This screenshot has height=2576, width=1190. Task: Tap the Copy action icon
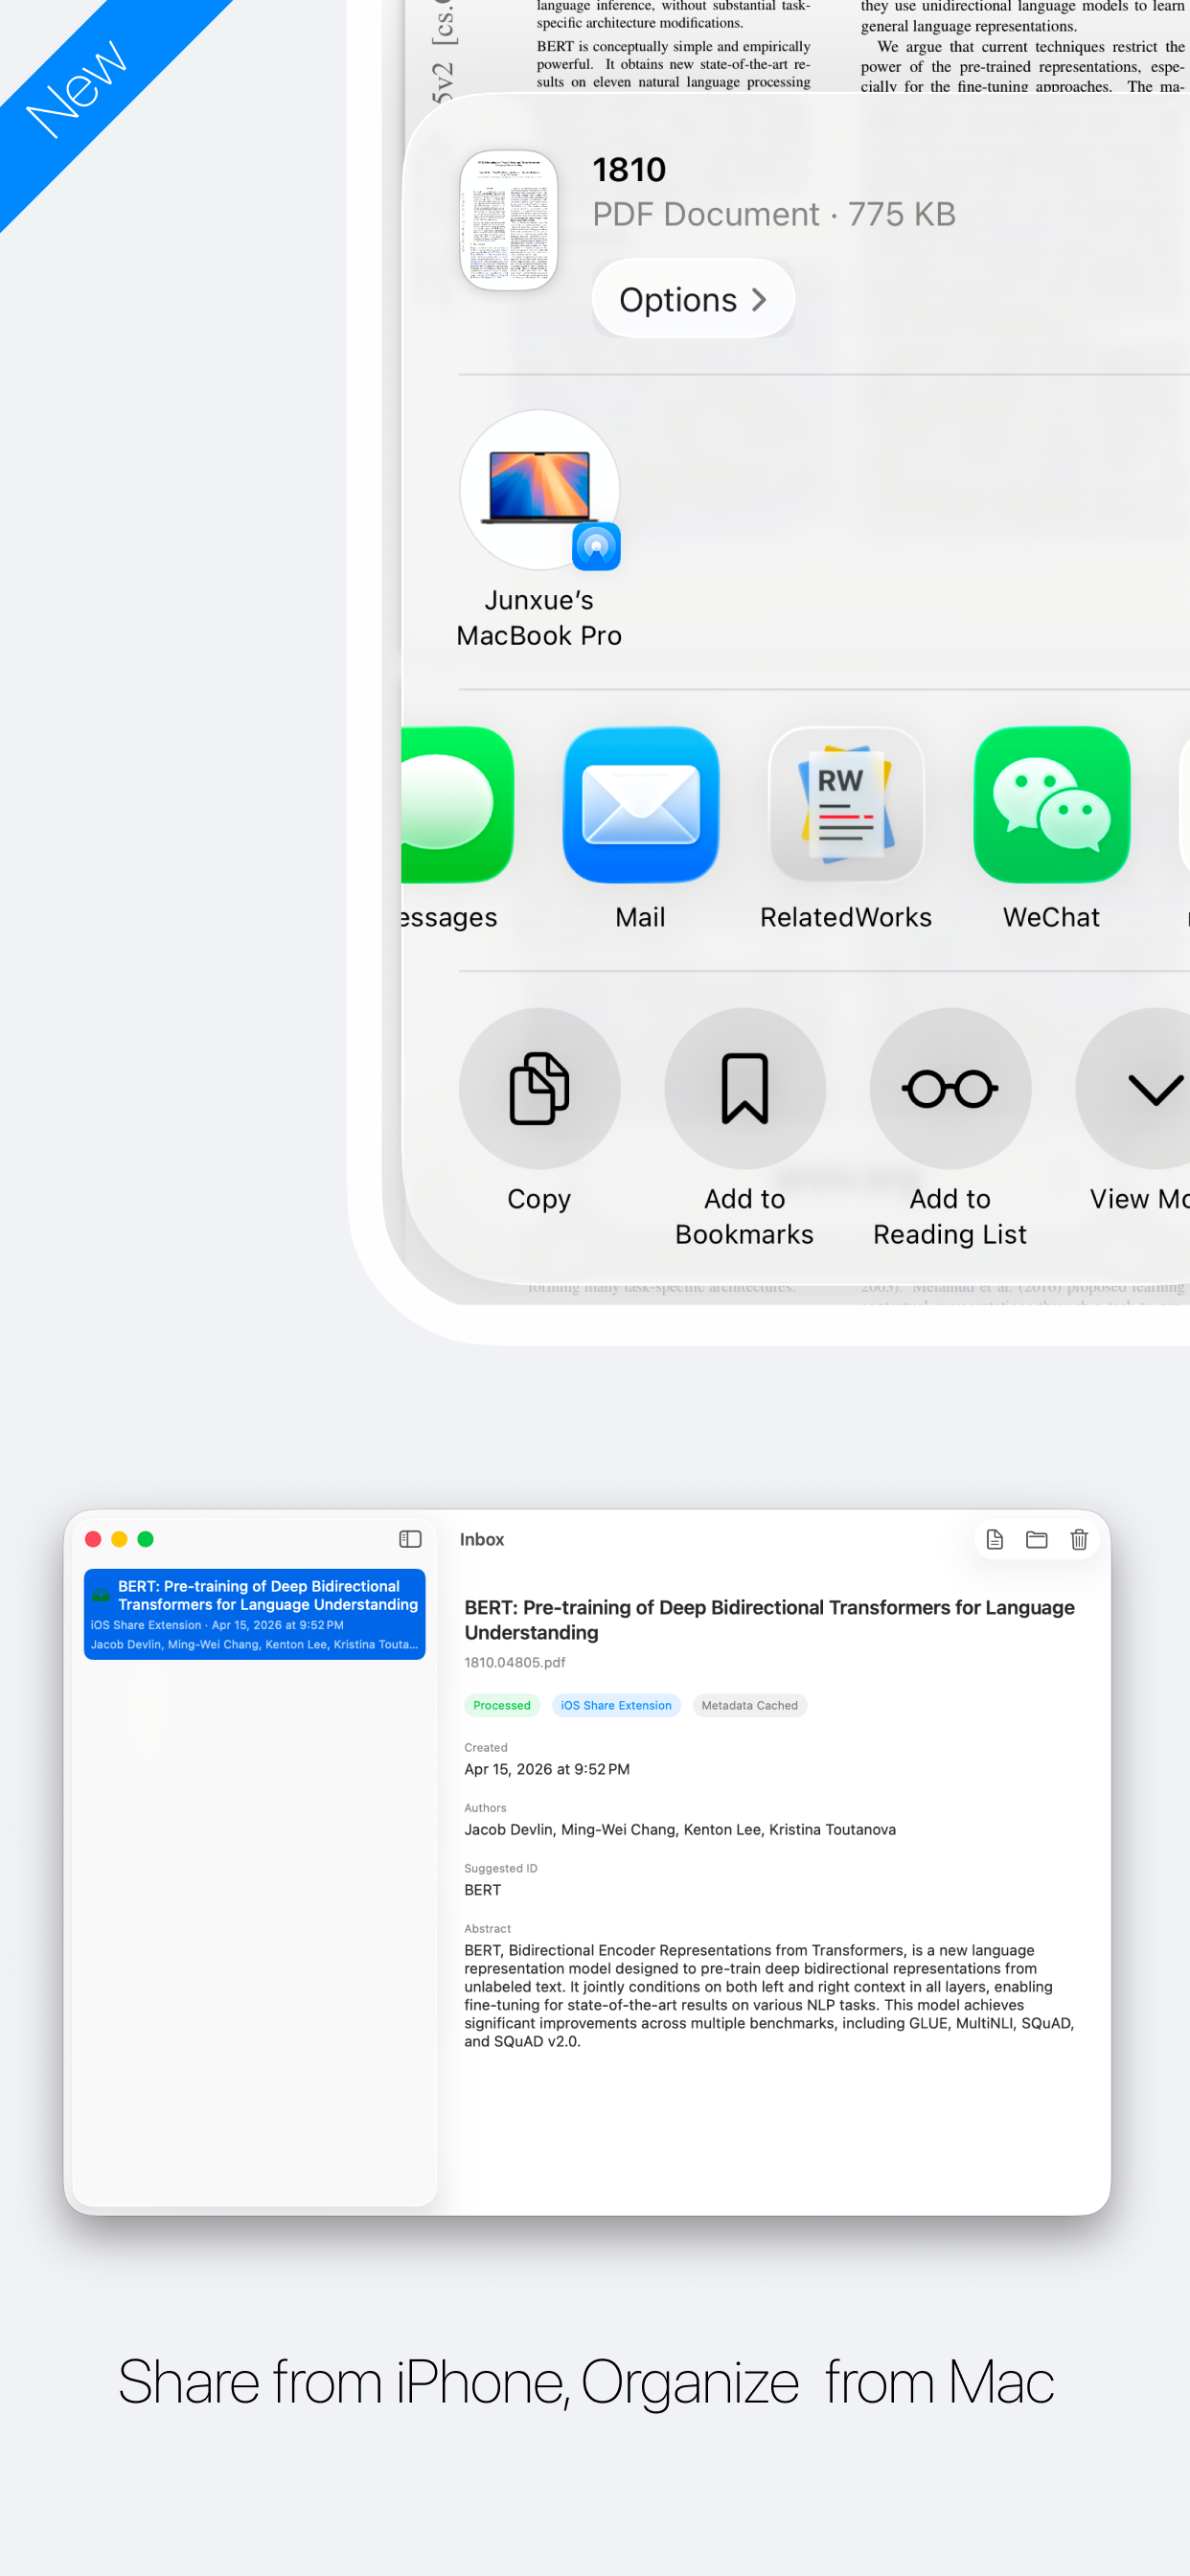[540, 1088]
